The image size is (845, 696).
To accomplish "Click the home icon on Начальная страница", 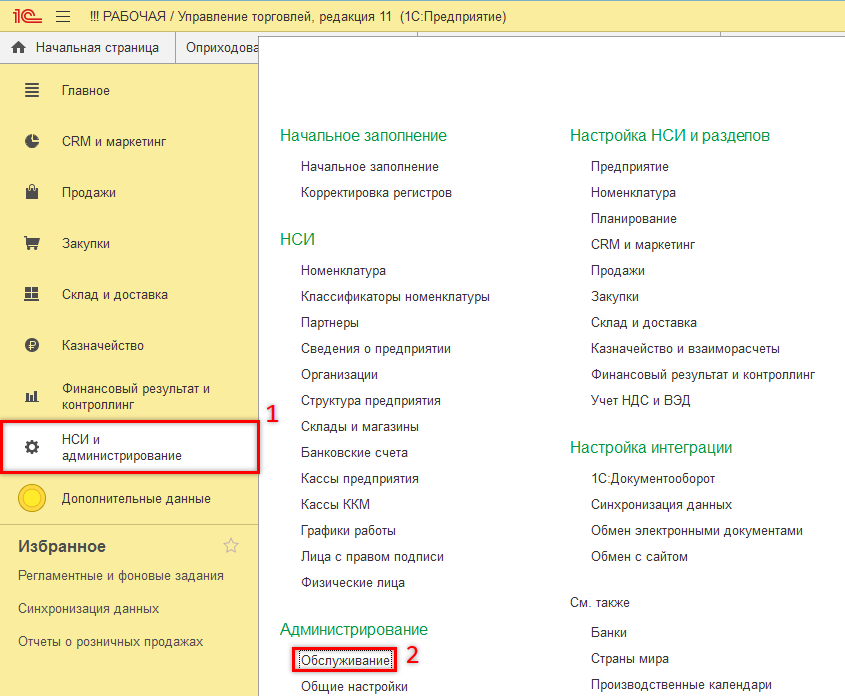I will (18, 47).
